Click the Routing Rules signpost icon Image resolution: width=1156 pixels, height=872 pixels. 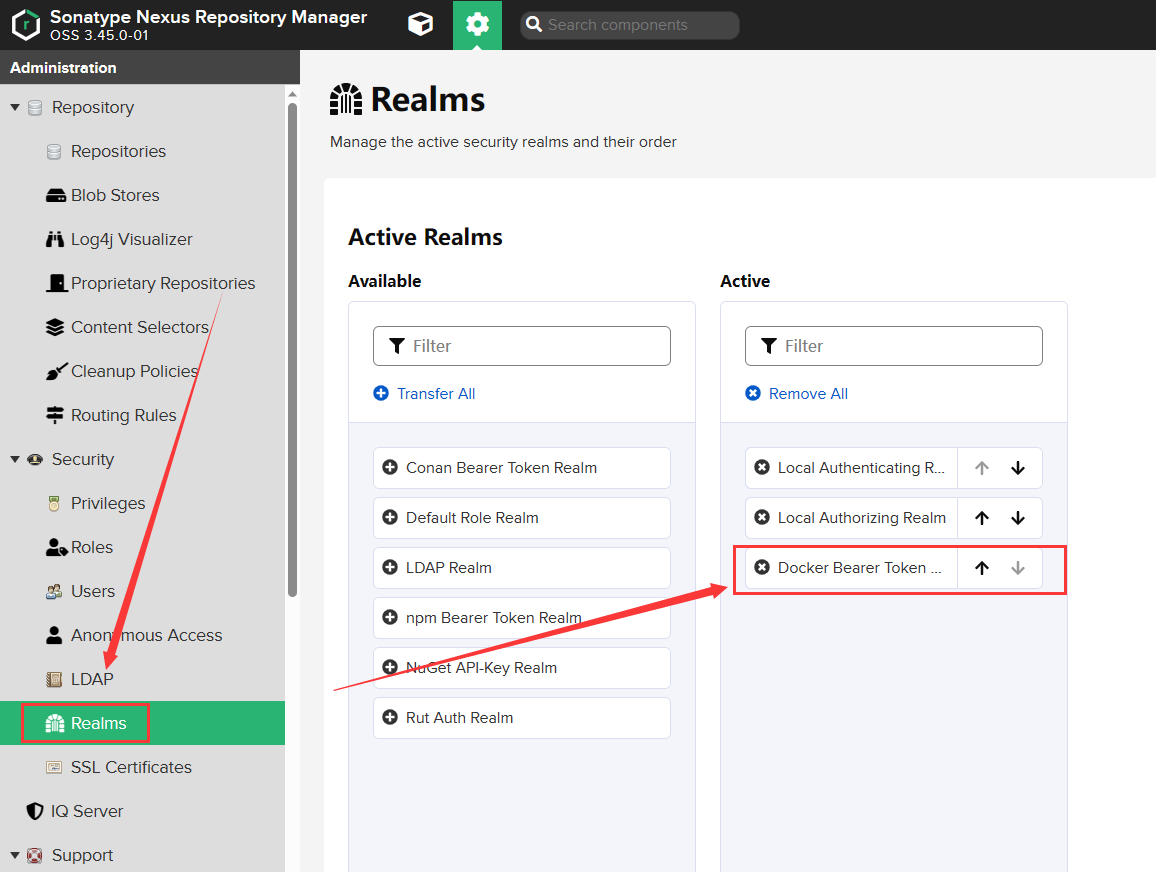click(55, 415)
